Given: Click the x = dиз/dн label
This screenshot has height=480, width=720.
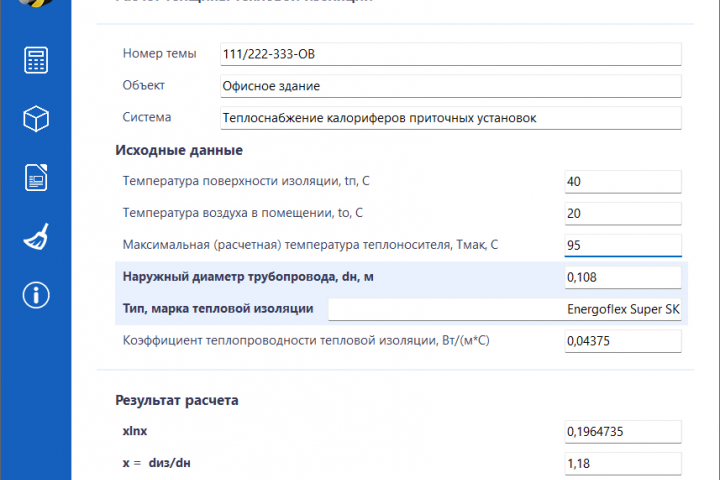Looking at the screenshot, I should (157, 463).
